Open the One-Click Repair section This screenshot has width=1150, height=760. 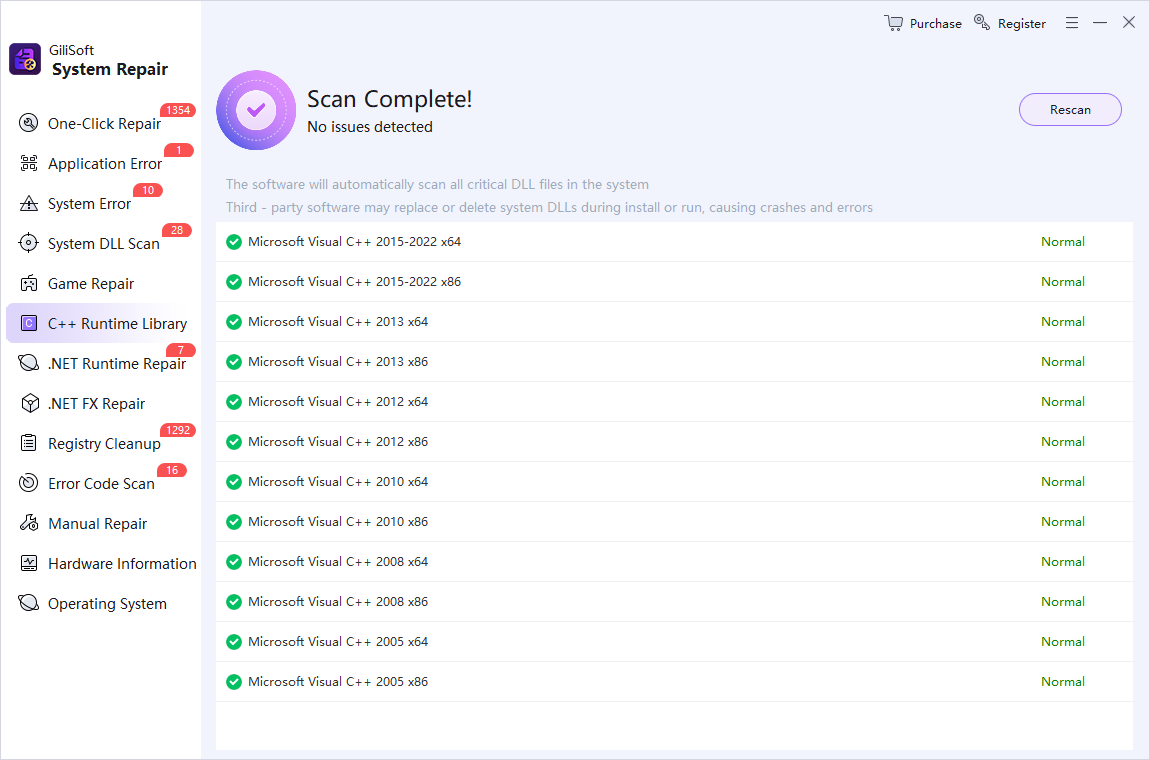click(101, 123)
